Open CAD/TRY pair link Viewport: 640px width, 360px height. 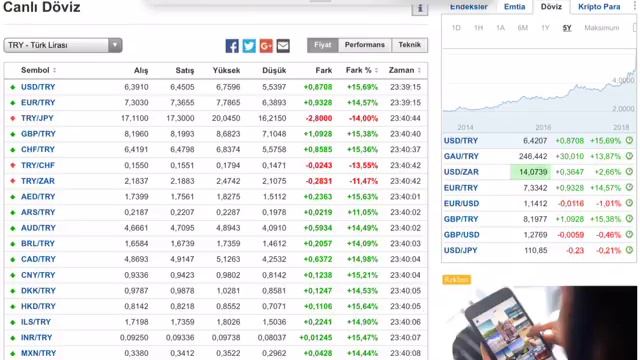point(38,259)
